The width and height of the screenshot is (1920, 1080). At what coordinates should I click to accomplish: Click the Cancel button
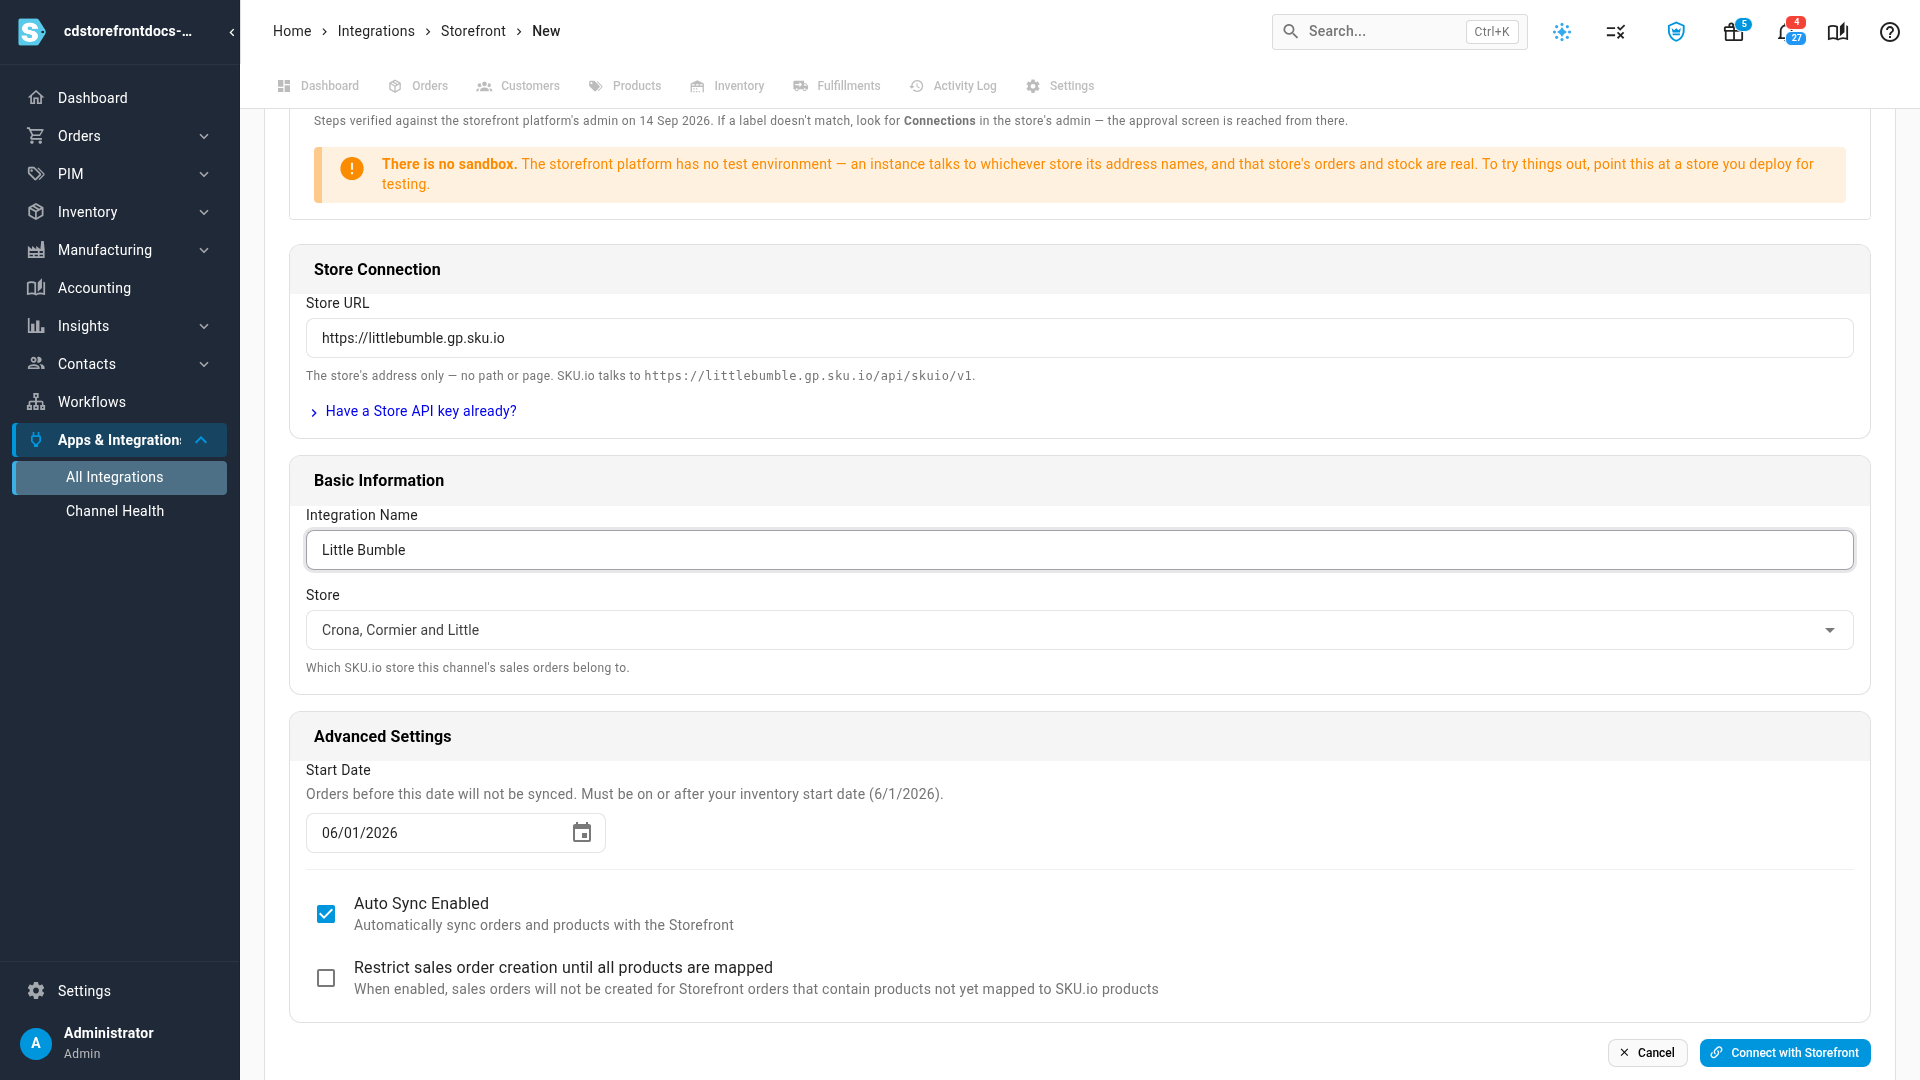1648,1053
